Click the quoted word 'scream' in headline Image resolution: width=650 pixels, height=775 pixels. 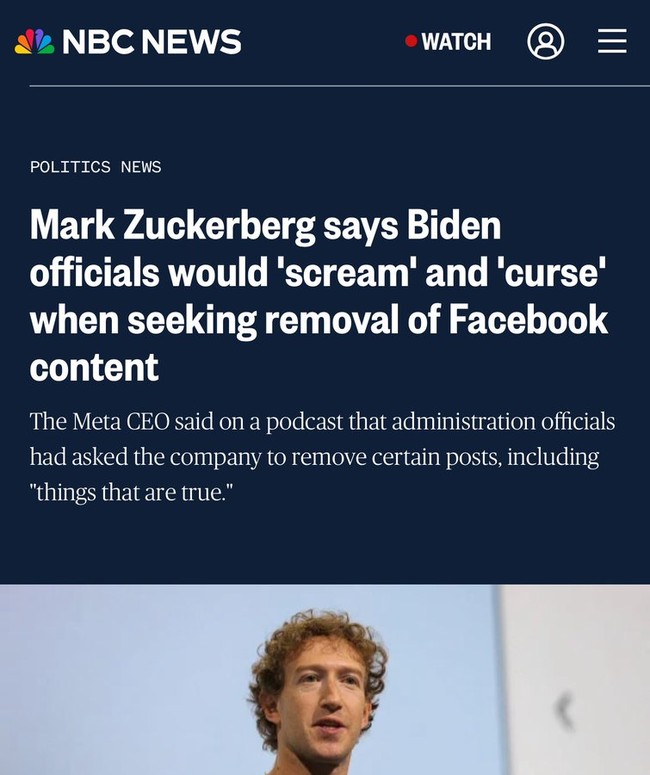pyautogui.click(x=346, y=273)
